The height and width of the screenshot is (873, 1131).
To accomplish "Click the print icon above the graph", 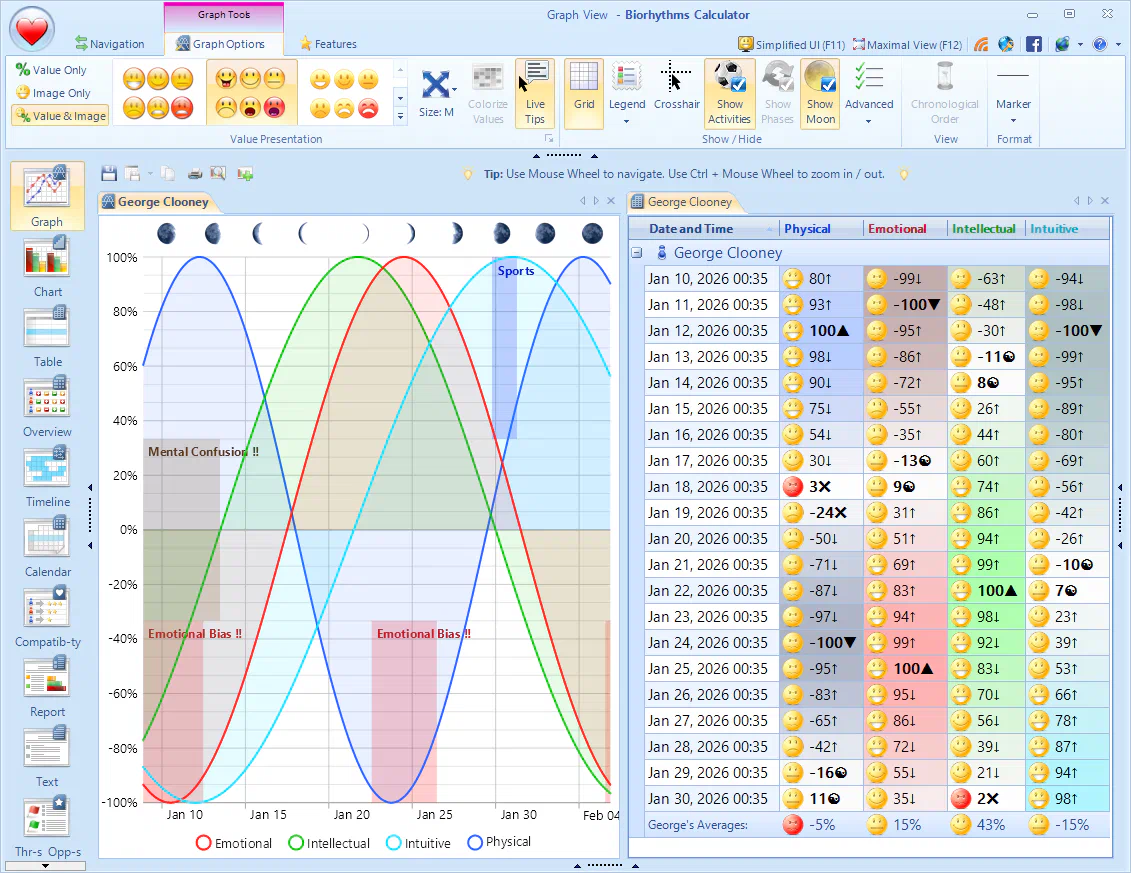I will point(196,173).
